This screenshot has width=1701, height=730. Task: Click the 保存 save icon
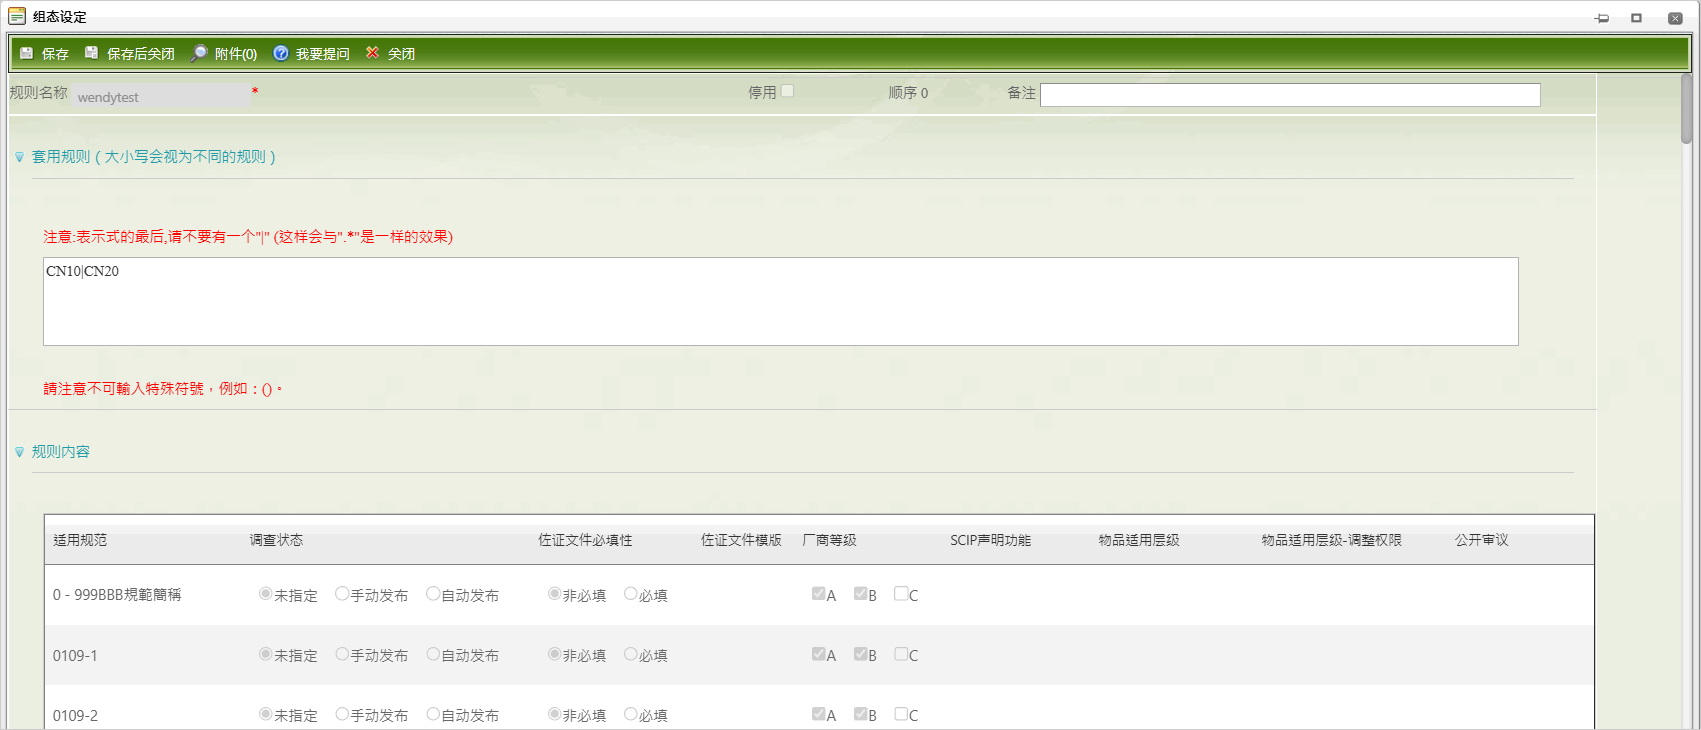[27, 53]
